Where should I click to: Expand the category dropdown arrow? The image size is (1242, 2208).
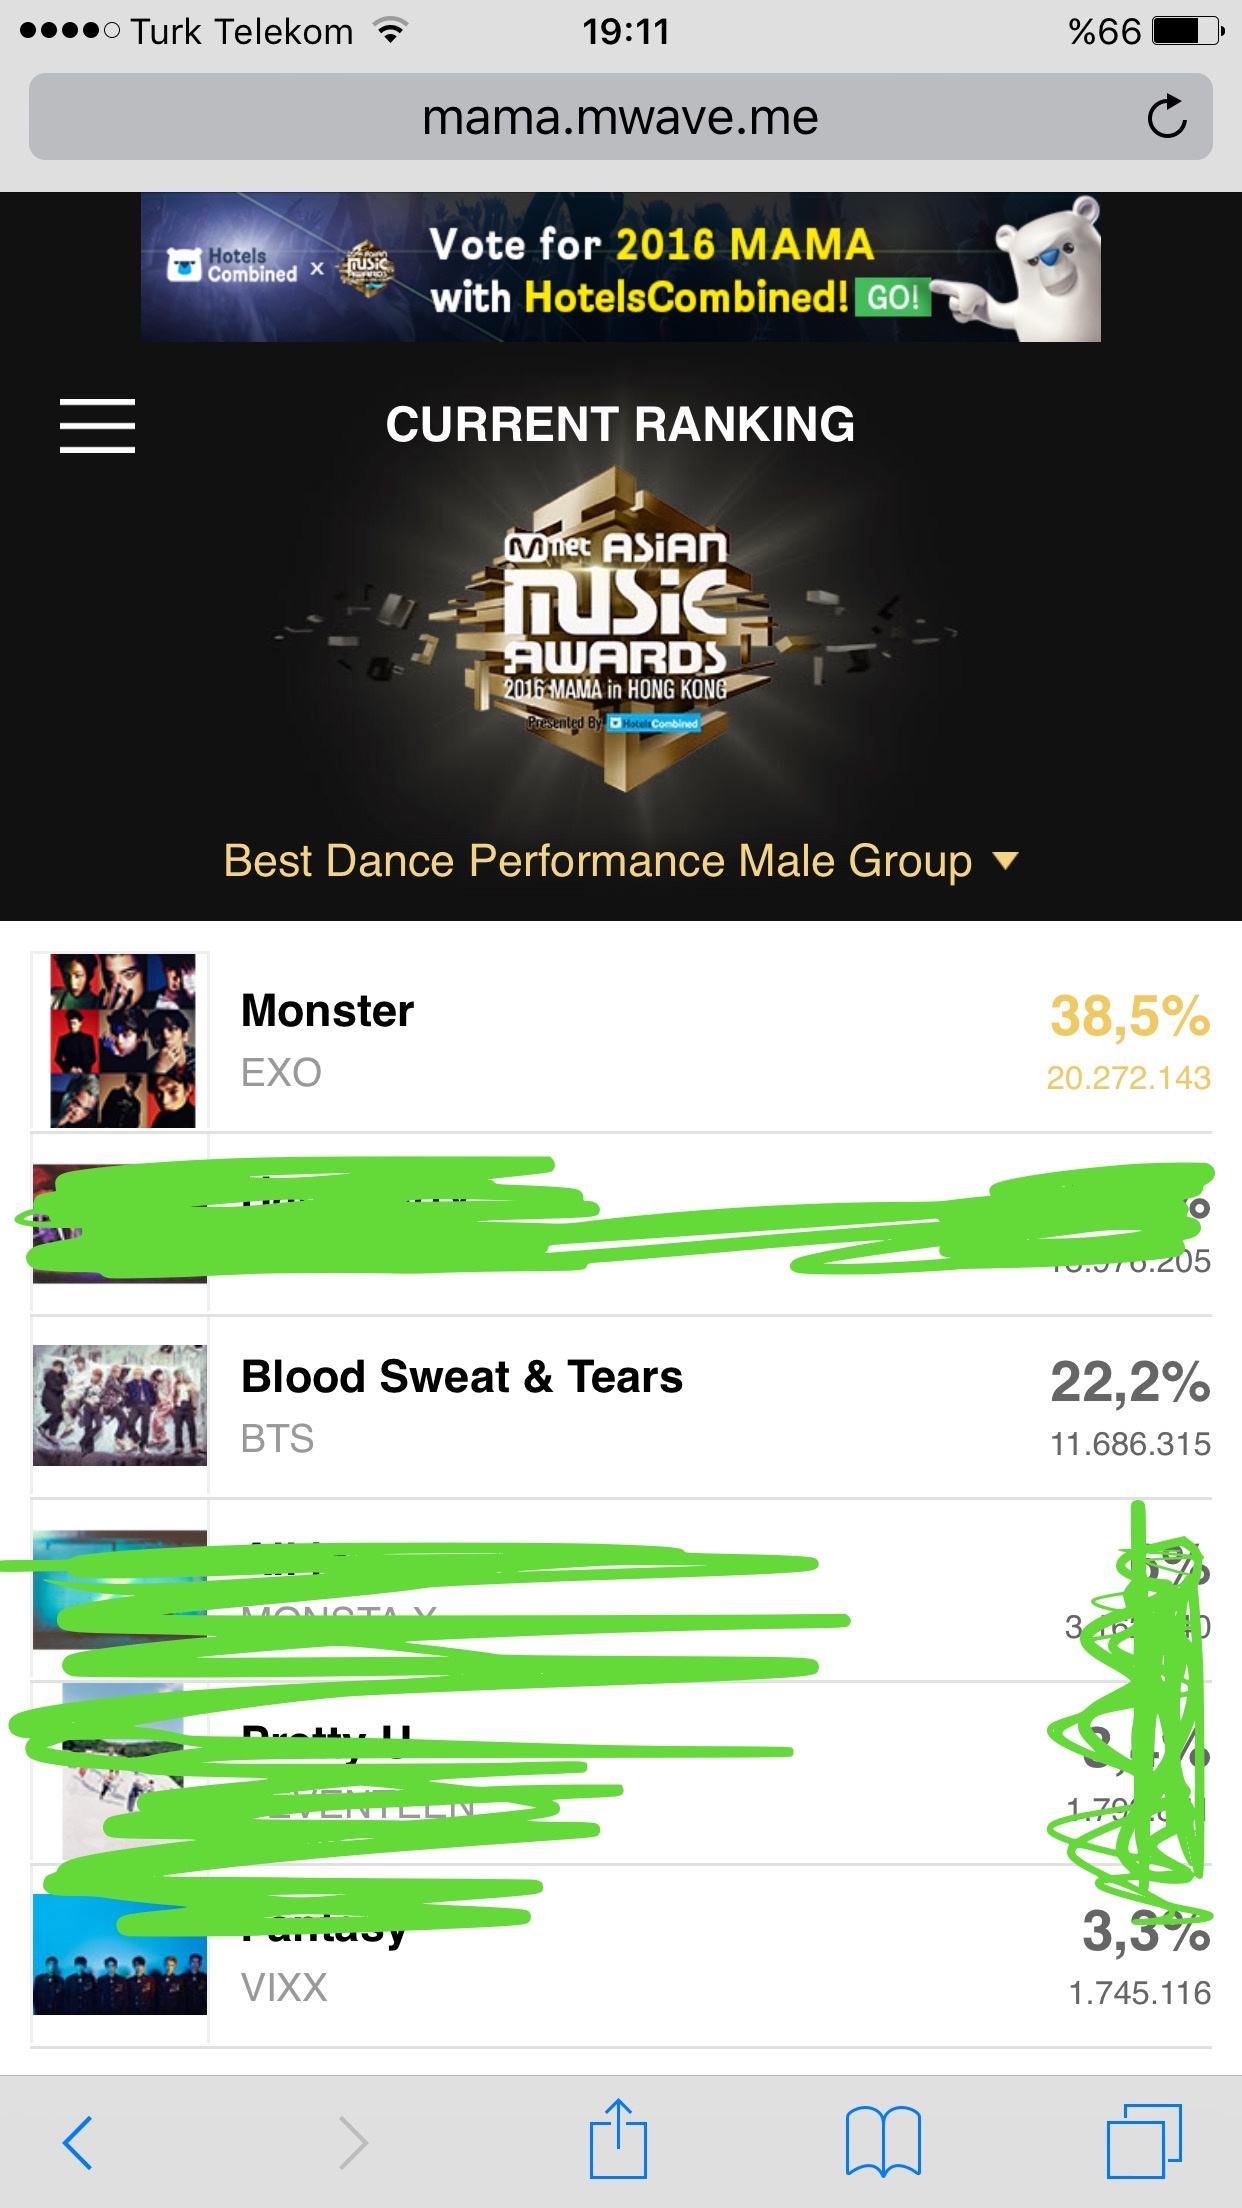click(1005, 860)
